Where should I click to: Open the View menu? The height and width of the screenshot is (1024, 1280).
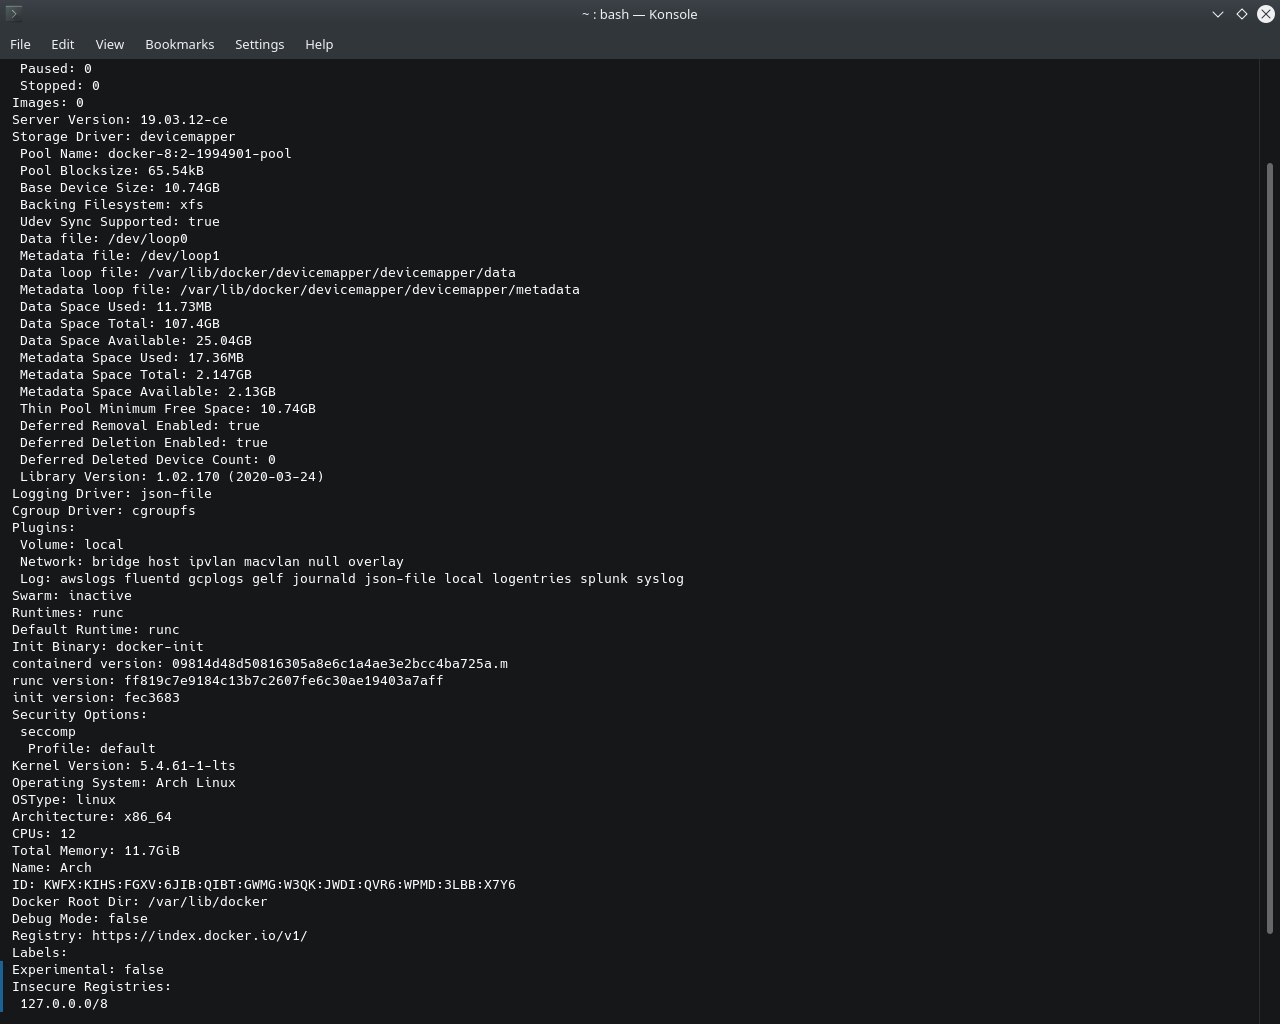[109, 44]
